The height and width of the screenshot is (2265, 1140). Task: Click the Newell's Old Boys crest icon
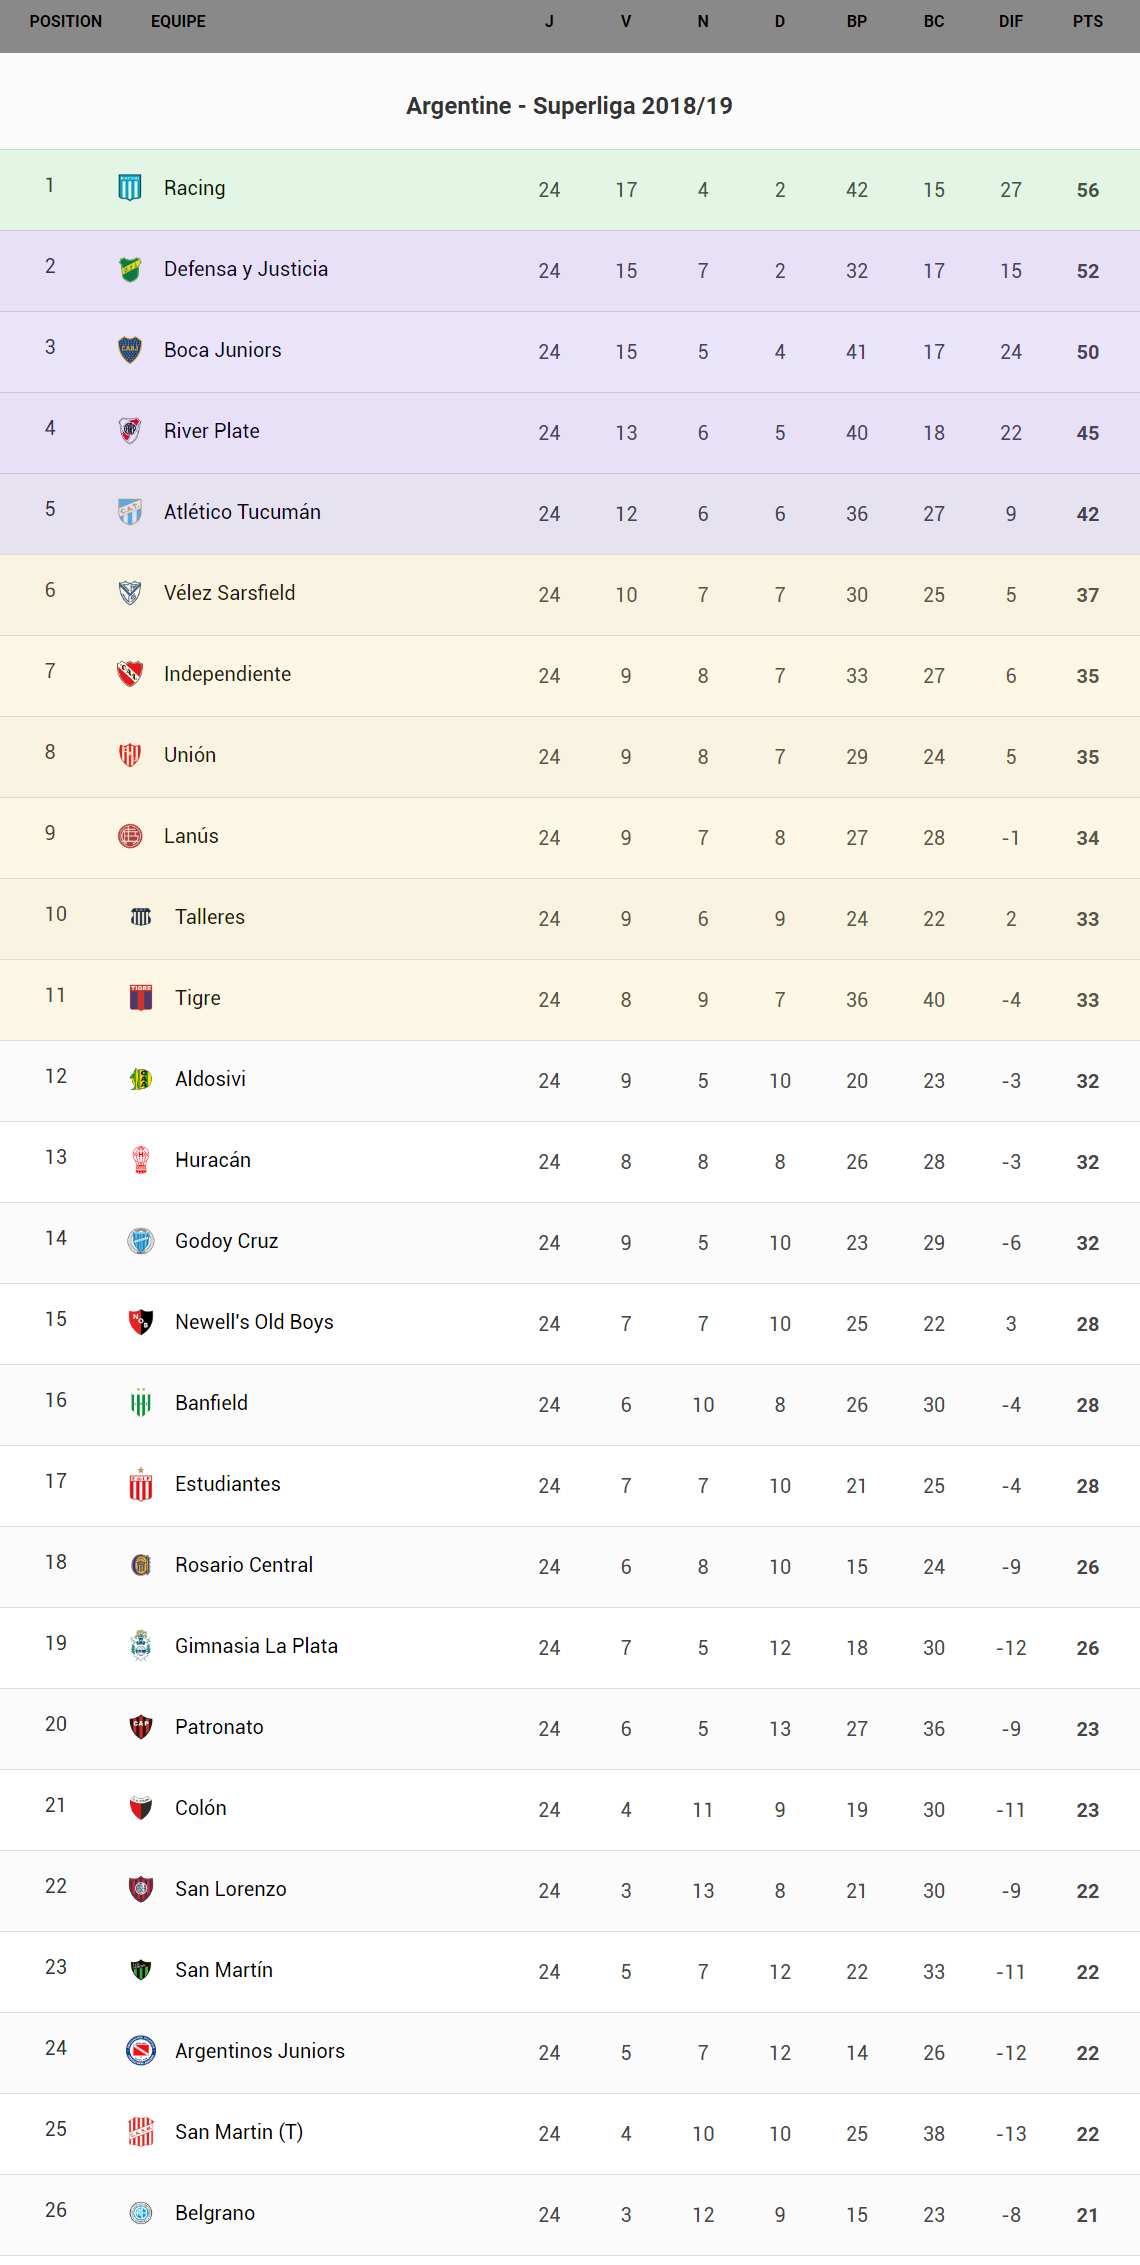(x=141, y=1322)
